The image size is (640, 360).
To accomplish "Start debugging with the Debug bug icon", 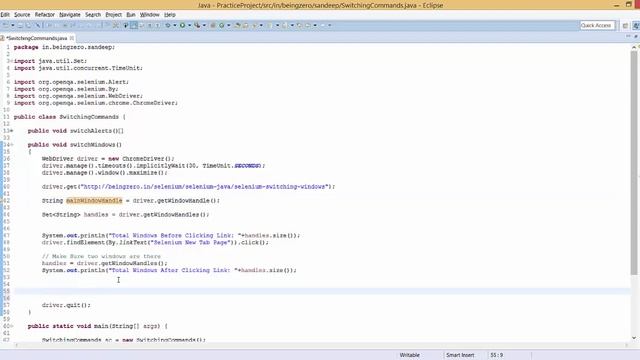I will click(x=168, y=25).
